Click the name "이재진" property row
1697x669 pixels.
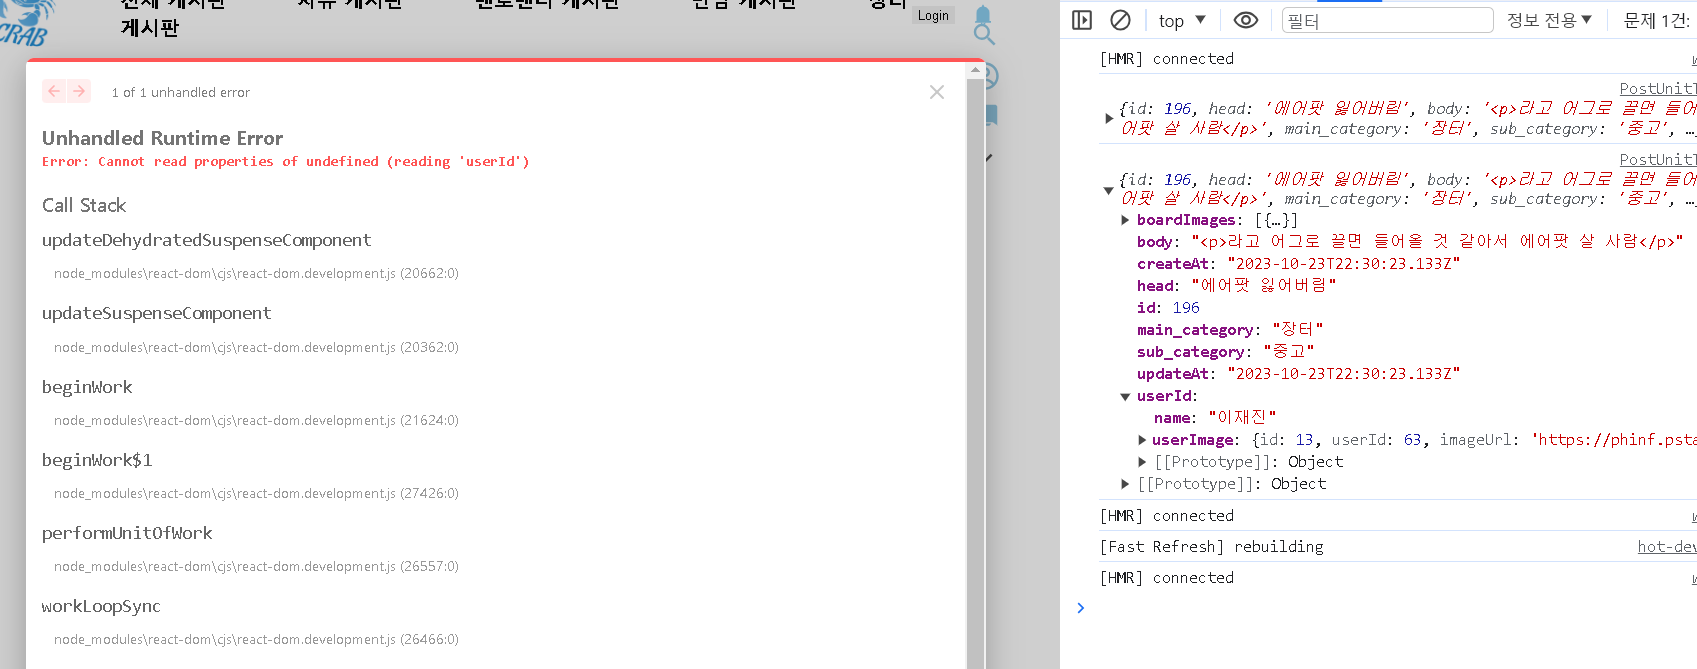[x=1215, y=418]
